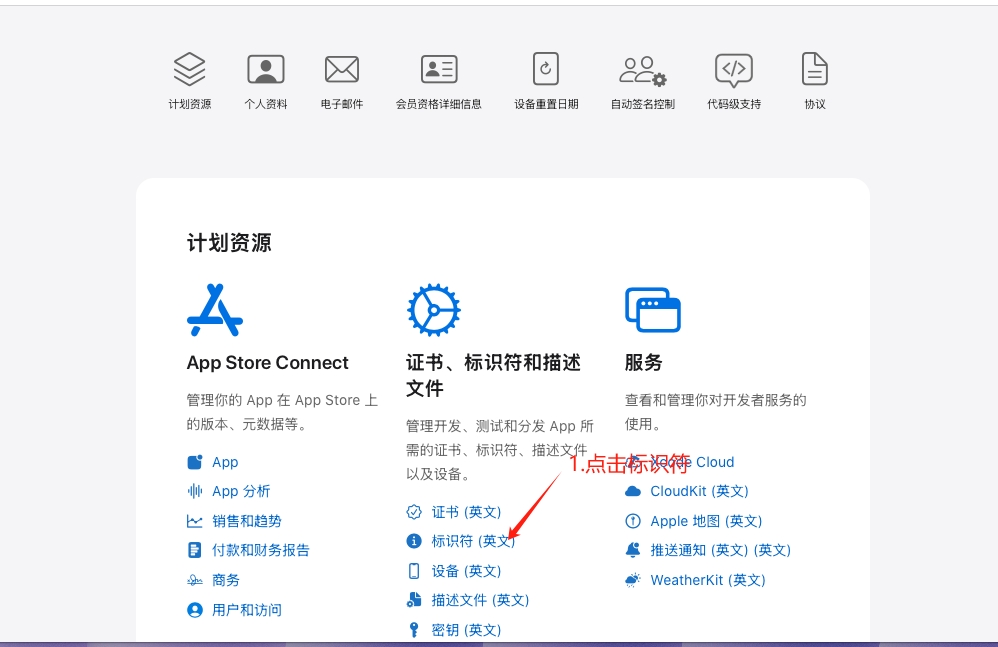Select the 协议 navigation label

(815, 104)
